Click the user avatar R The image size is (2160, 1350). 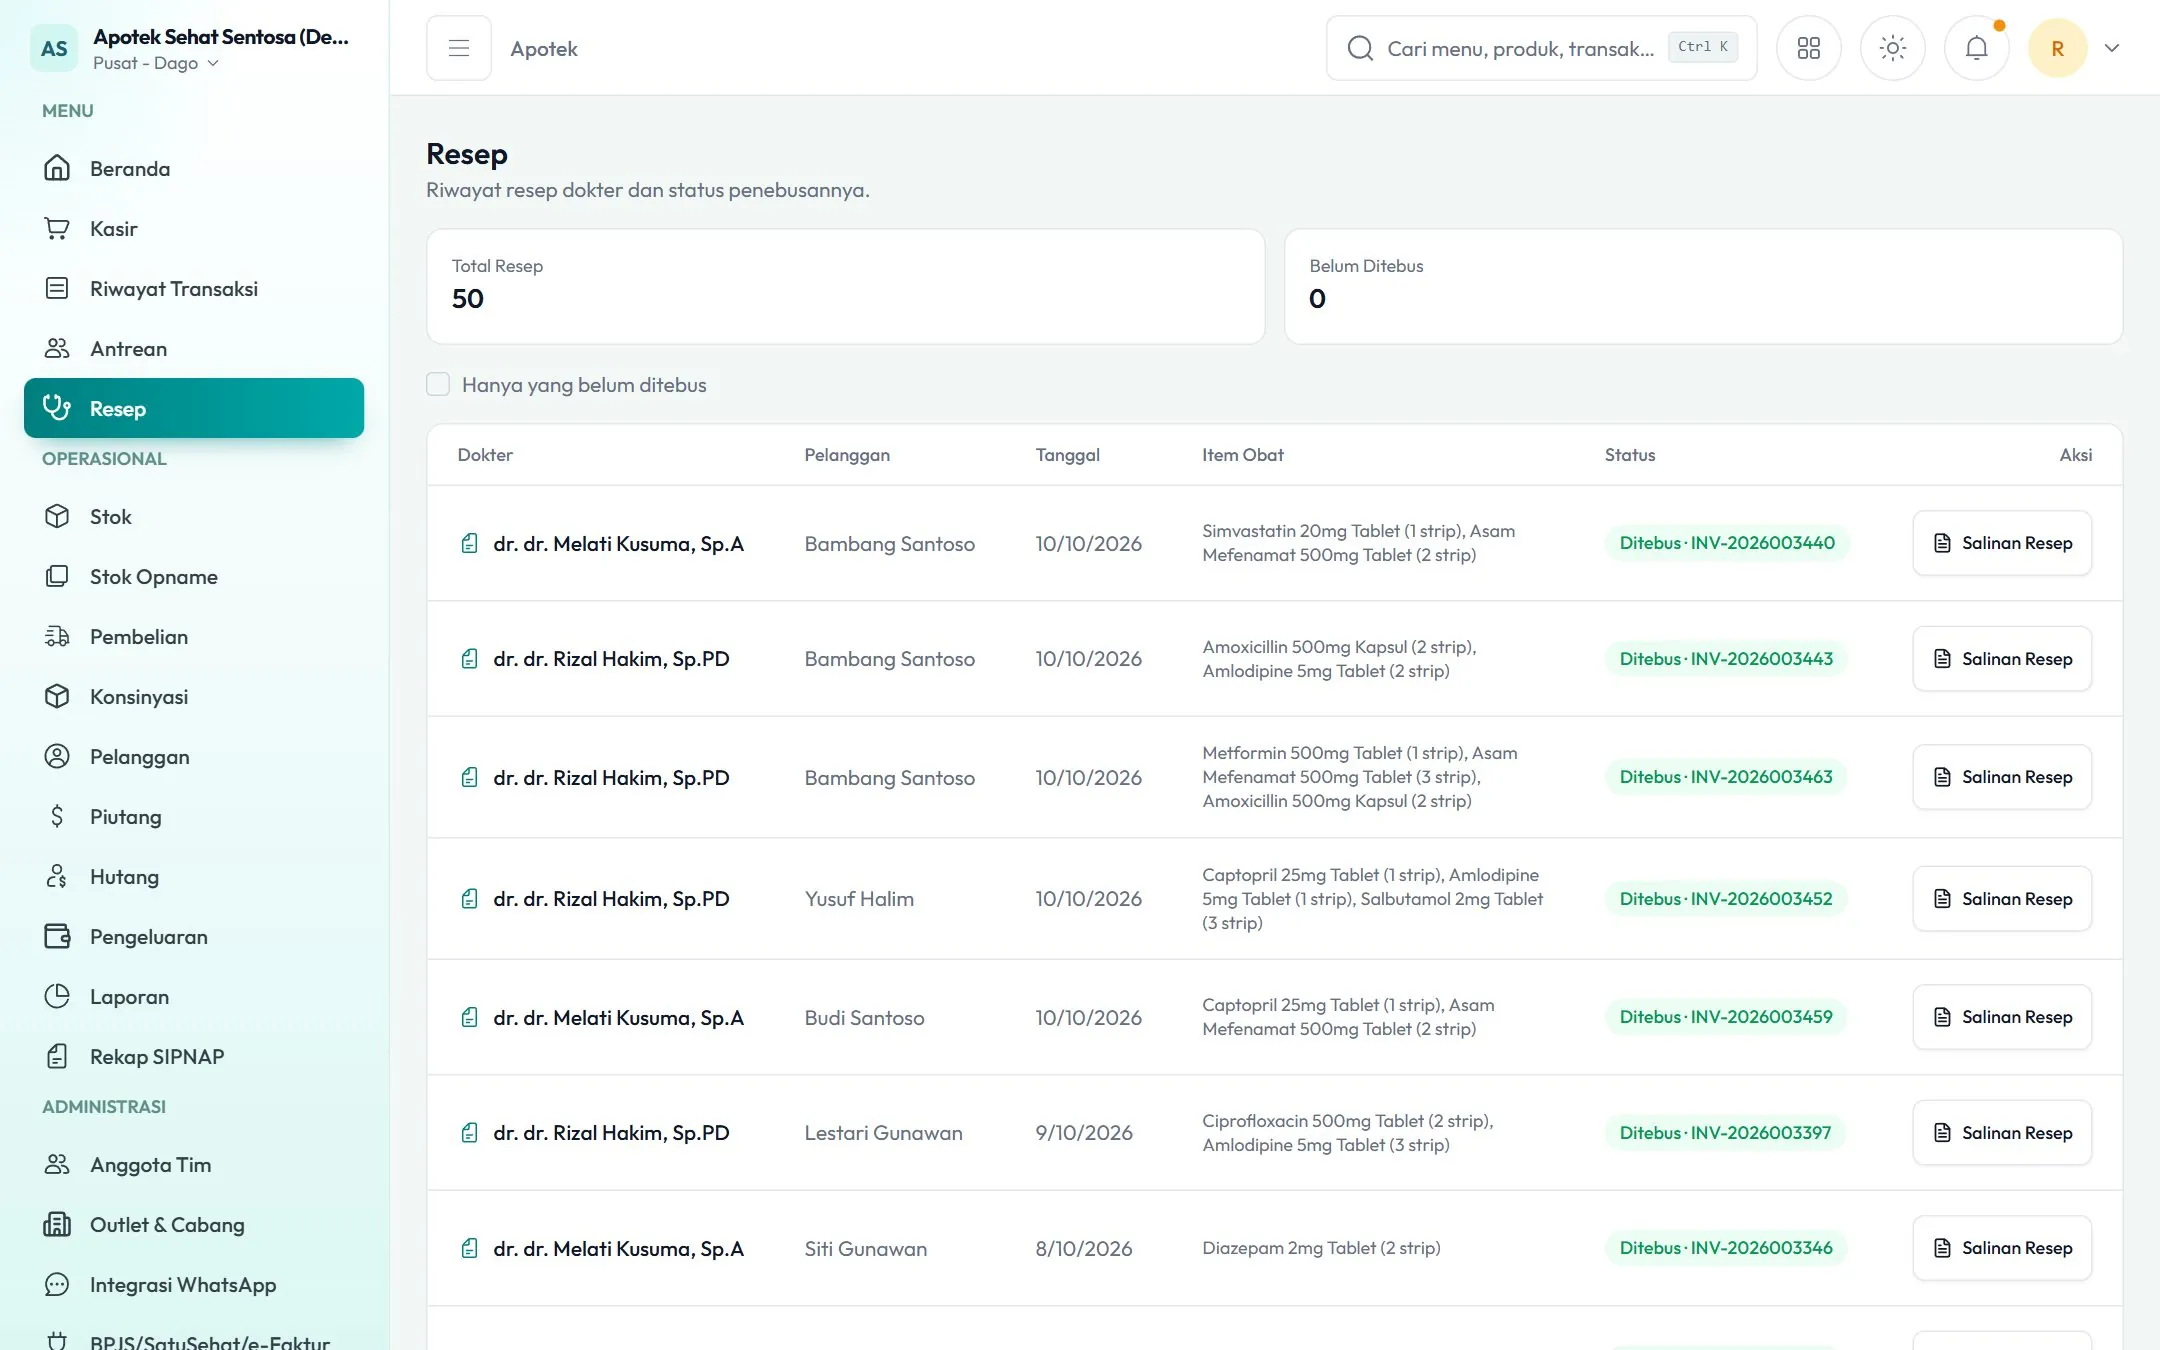point(2057,48)
